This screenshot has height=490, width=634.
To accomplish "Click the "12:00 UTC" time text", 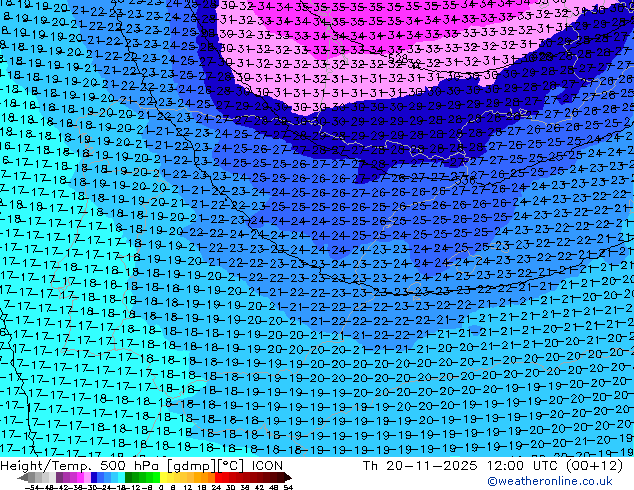I will click(x=524, y=466).
